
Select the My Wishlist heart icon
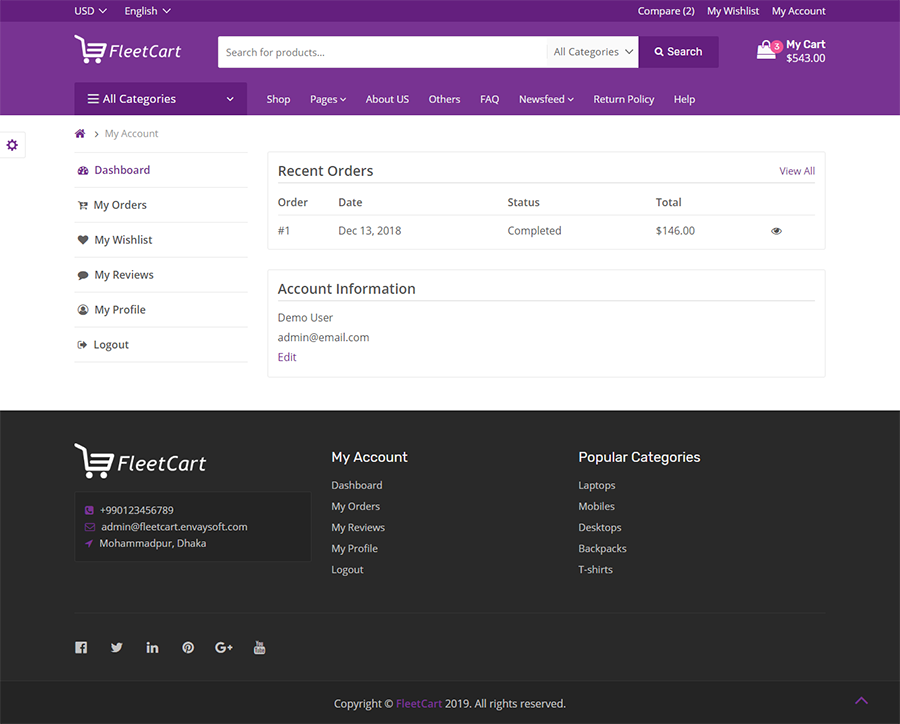83,239
